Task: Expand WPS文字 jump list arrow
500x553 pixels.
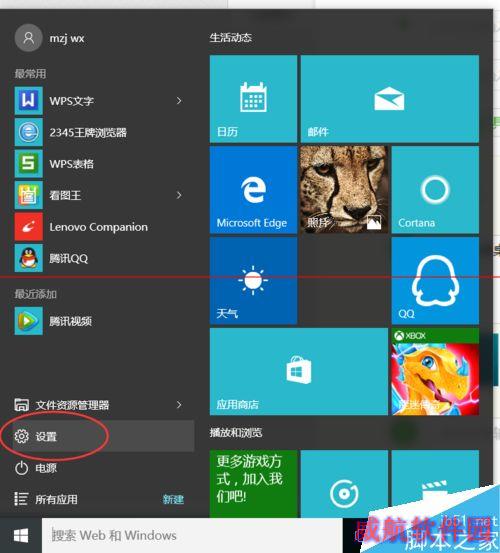Action: click(x=179, y=101)
